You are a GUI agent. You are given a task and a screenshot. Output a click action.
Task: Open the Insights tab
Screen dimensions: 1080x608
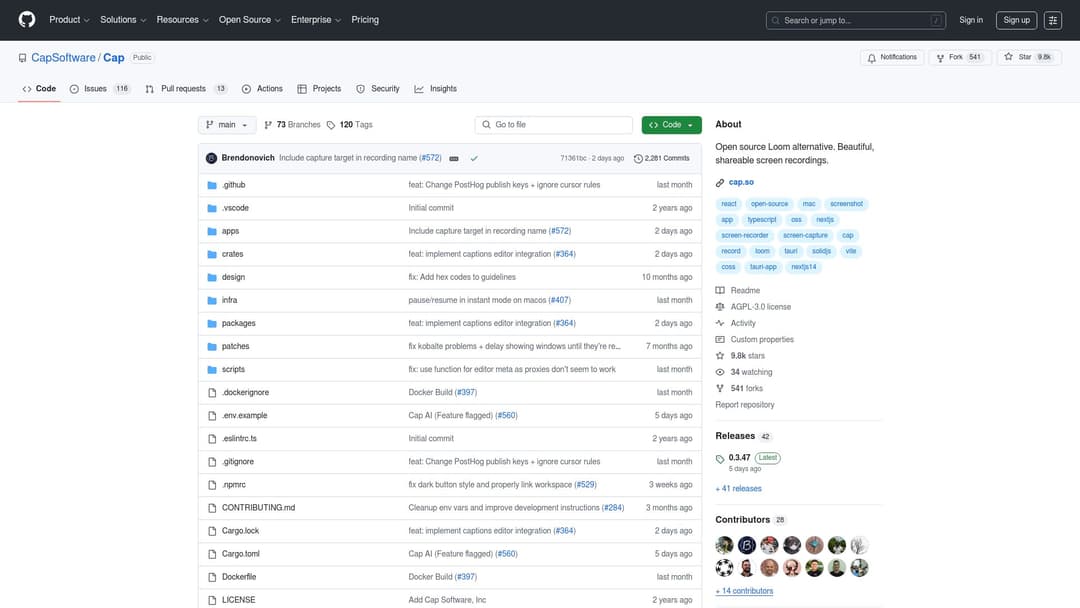435,89
